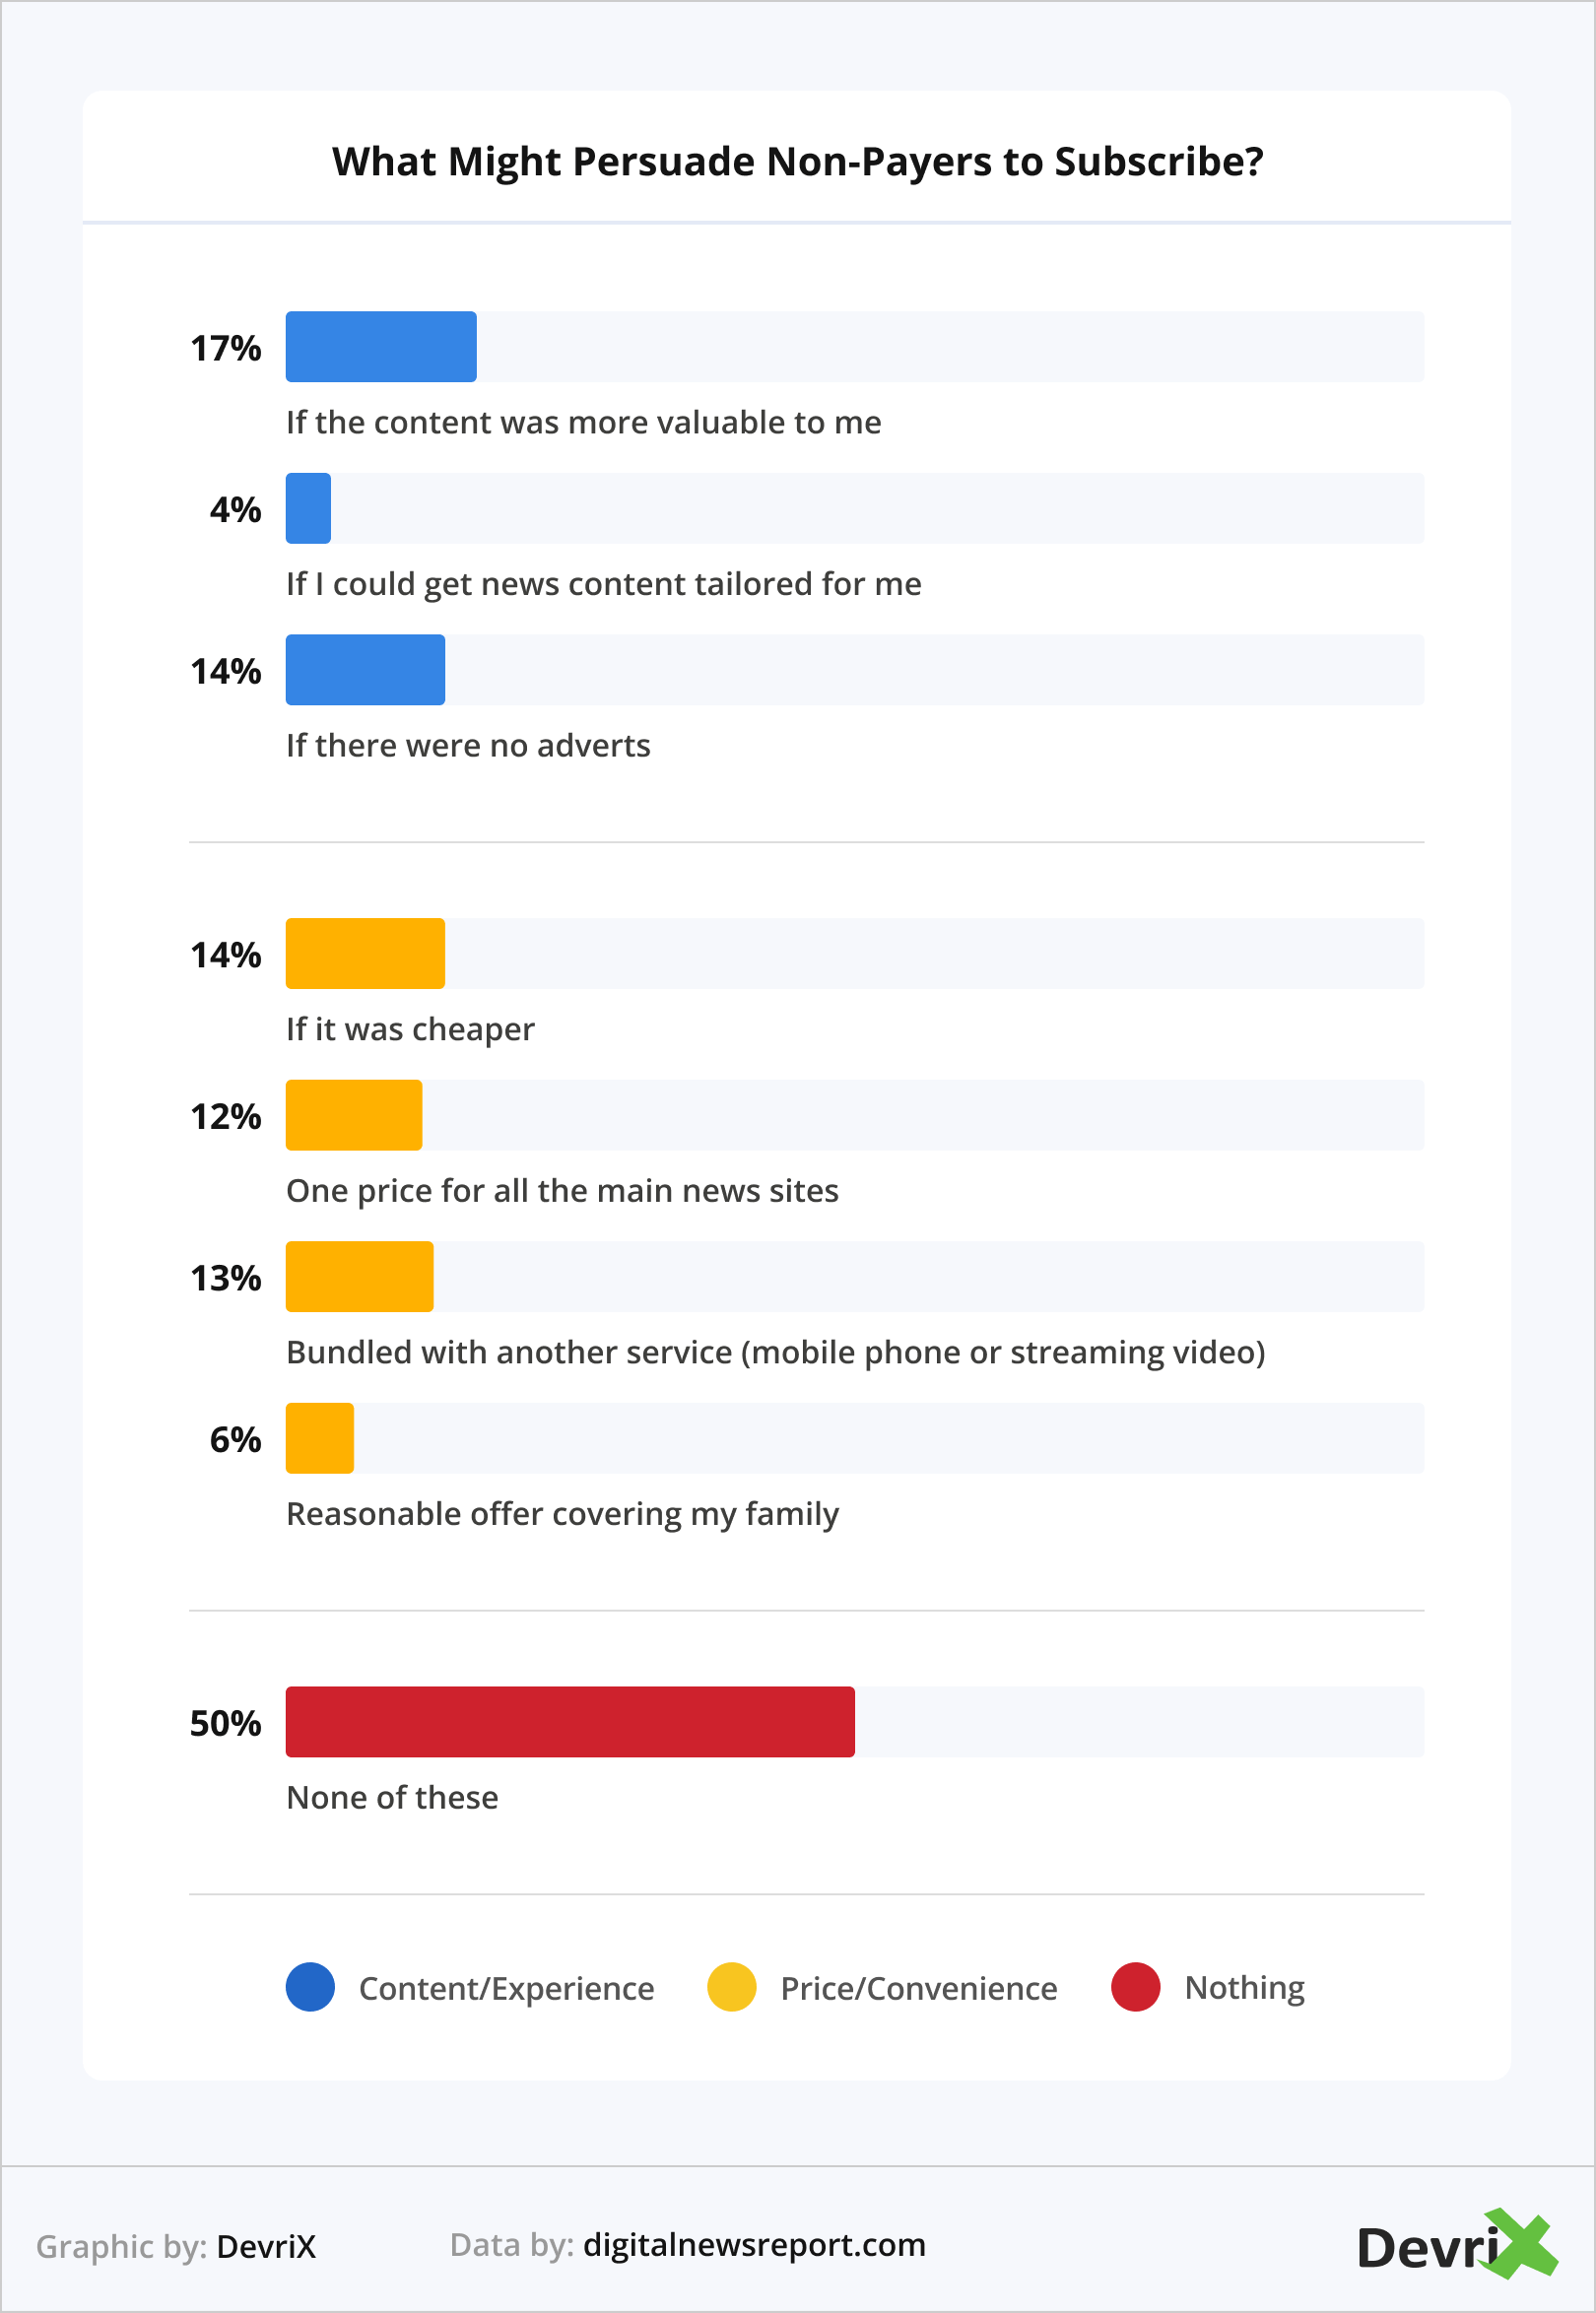
Task: Click the Nothing legend label
Action: coord(1244,1988)
